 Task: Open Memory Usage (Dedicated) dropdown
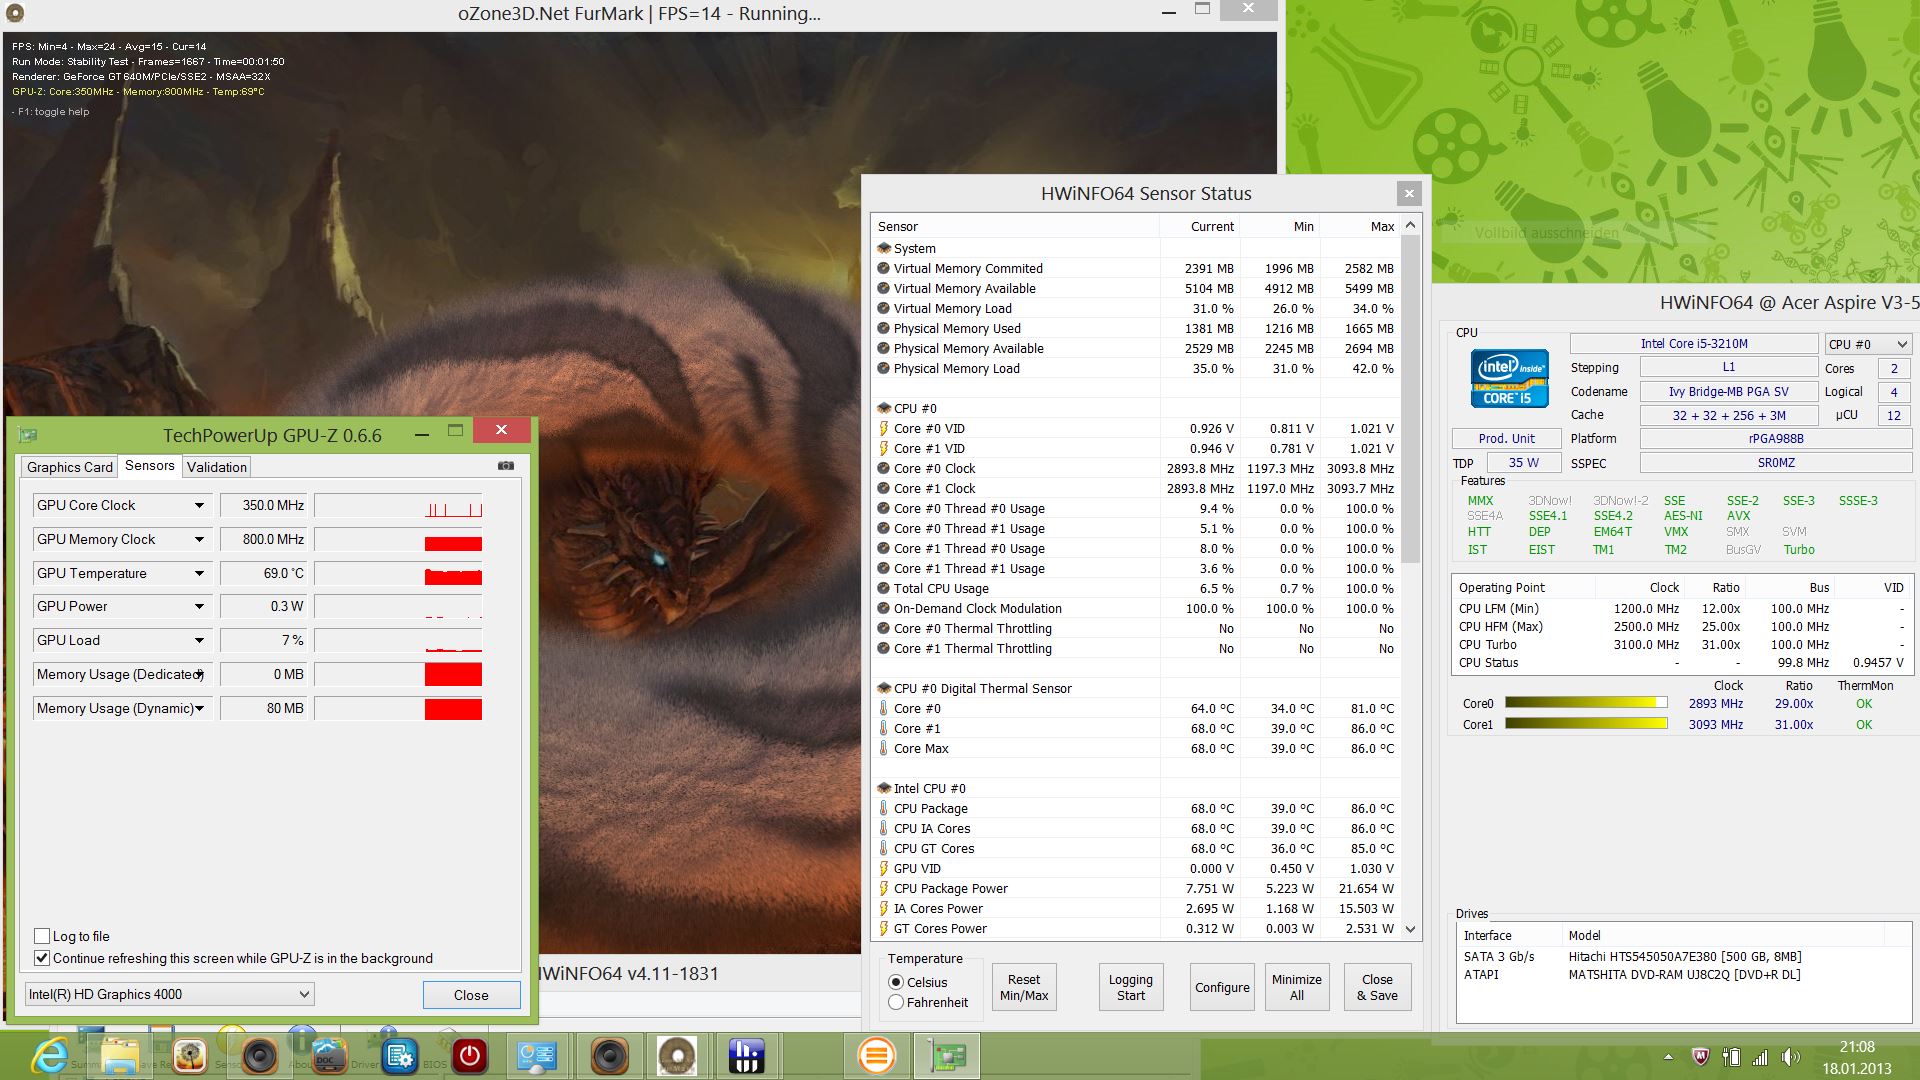pyautogui.click(x=199, y=675)
